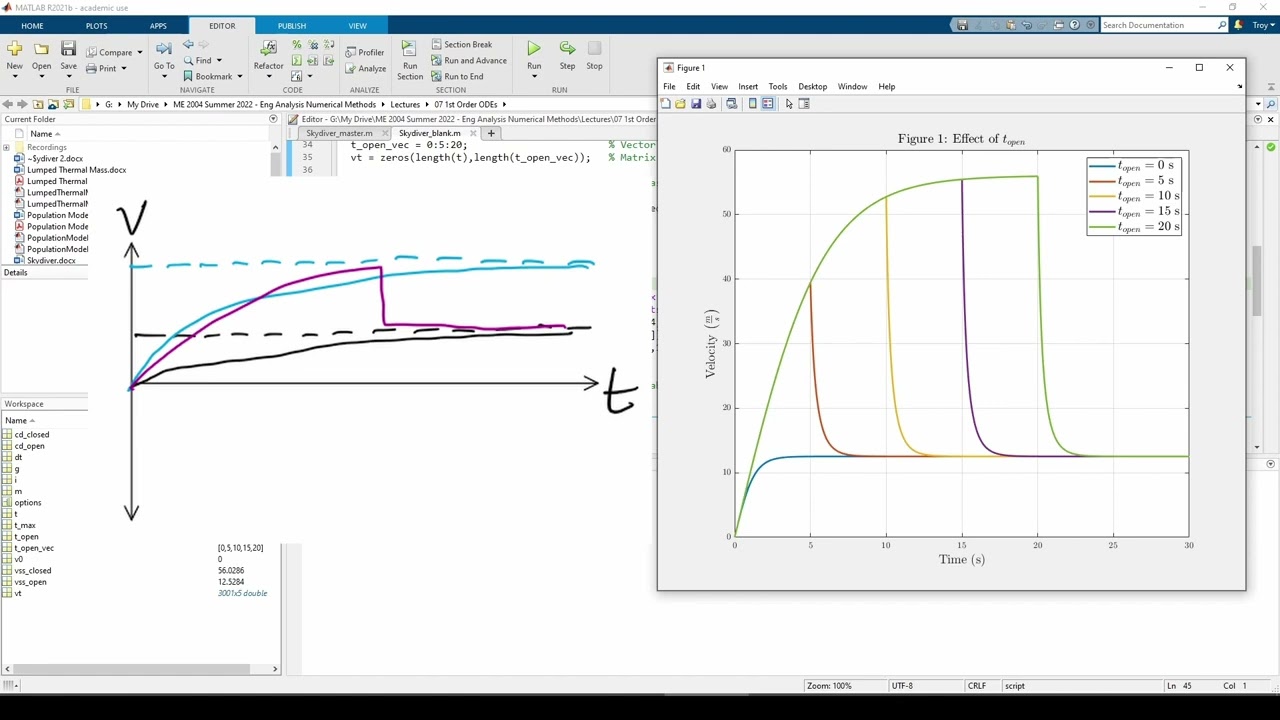The image size is (1280, 720).
Task: Select Skydiver.docx in Current Folder
Action: click(x=51, y=261)
